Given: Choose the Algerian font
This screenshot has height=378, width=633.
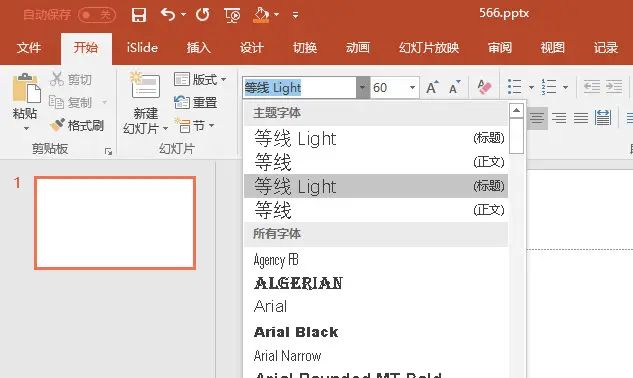Looking at the screenshot, I should pyautogui.click(x=376, y=284).
